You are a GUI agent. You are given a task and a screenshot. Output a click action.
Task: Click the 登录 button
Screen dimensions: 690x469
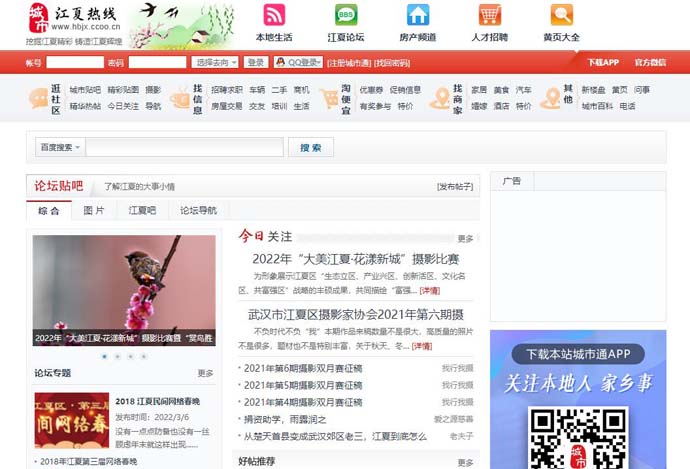point(256,62)
